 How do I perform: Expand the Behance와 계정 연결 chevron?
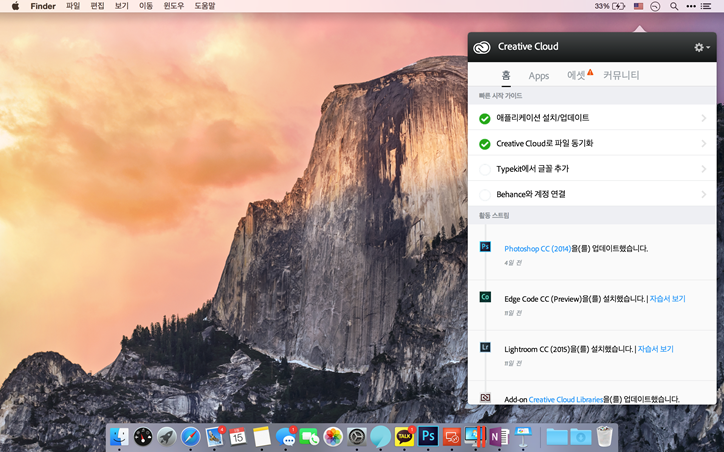(x=704, y=194)
